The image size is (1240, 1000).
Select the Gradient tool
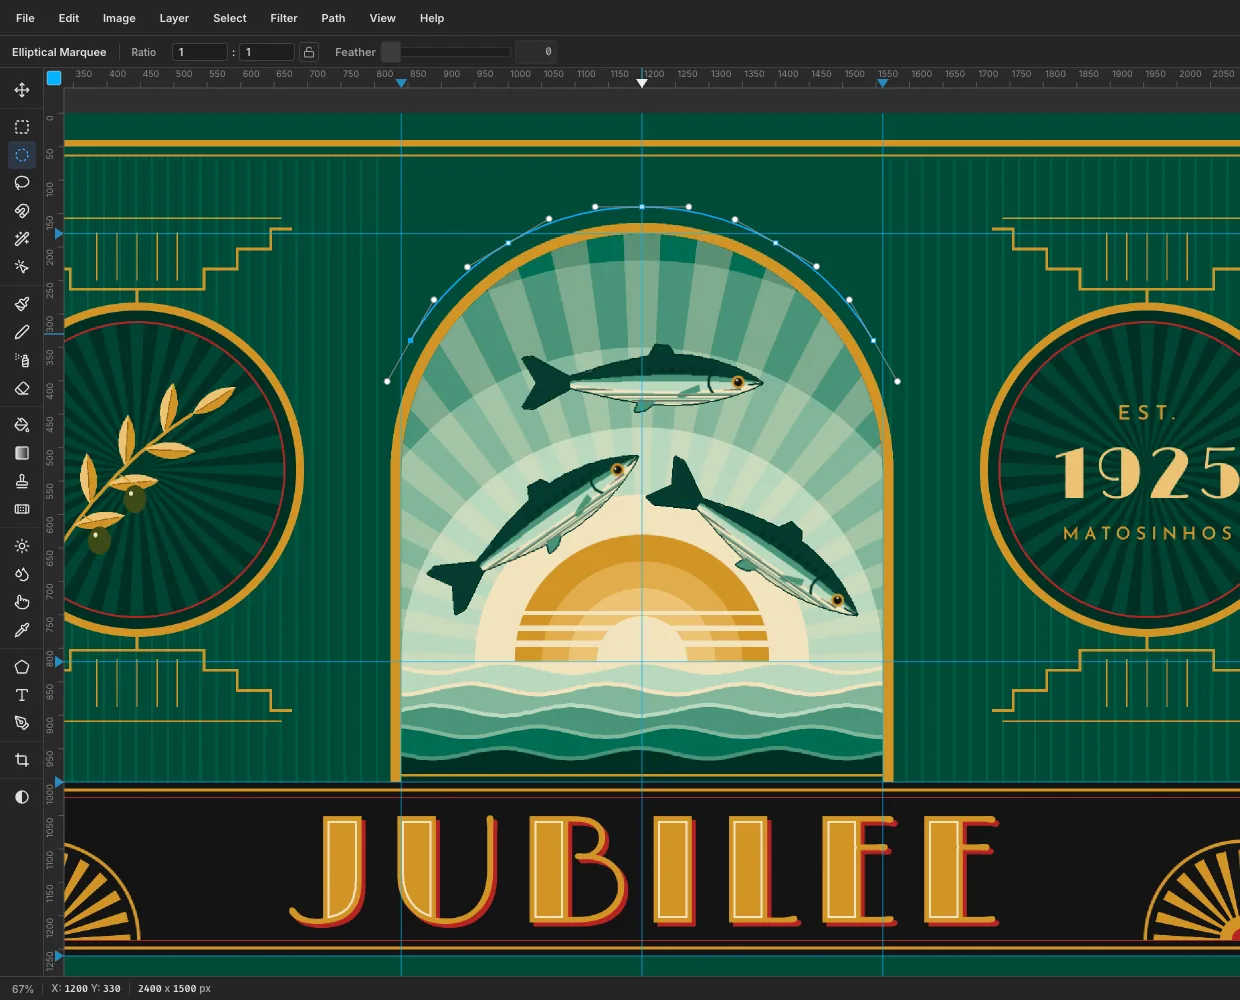coord(22,453)
